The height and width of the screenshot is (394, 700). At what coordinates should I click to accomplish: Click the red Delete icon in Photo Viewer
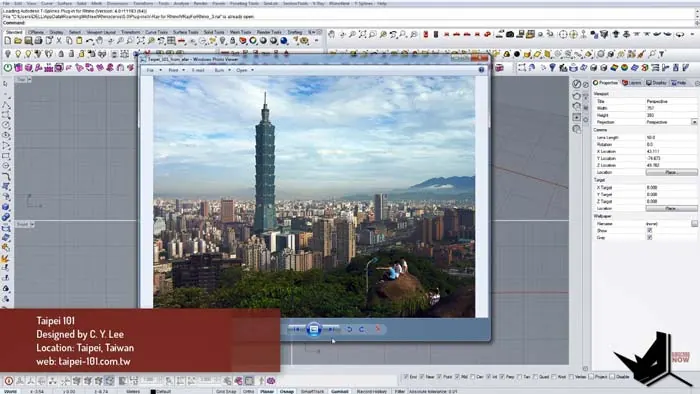pyautogui.click(x=378, y=329)
